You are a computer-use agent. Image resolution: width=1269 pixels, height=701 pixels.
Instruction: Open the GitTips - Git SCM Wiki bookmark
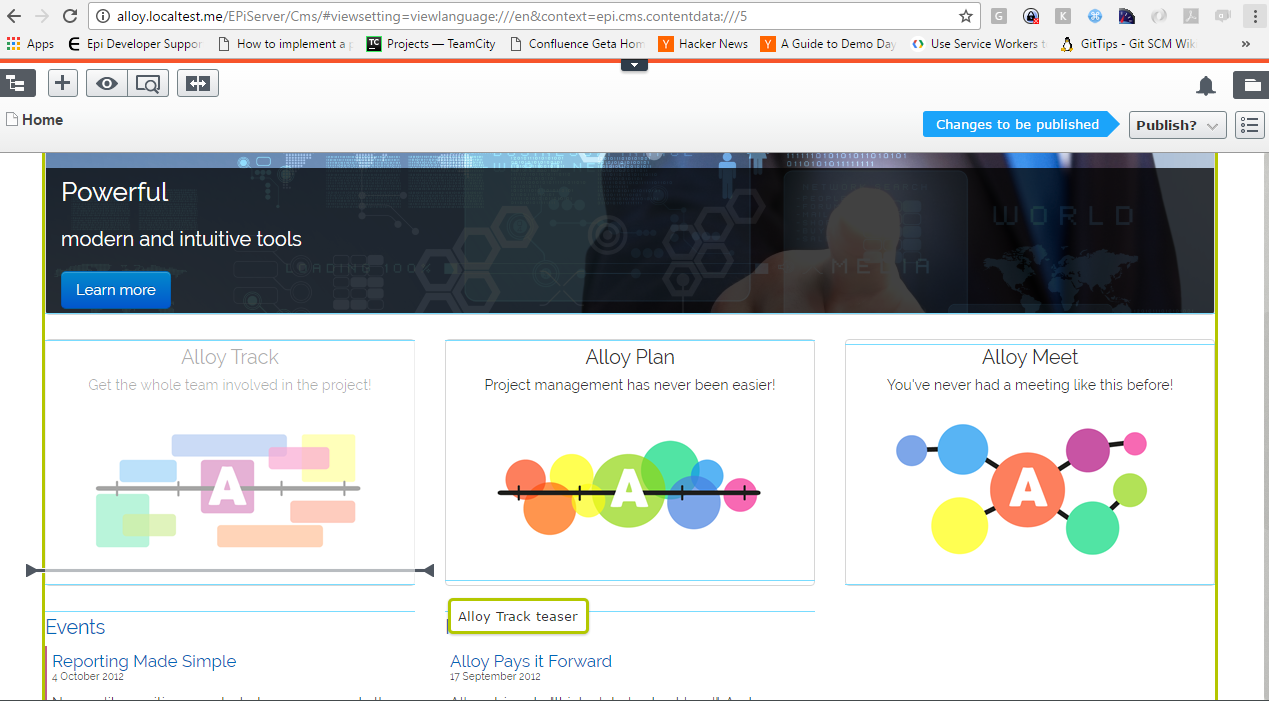1129,44
